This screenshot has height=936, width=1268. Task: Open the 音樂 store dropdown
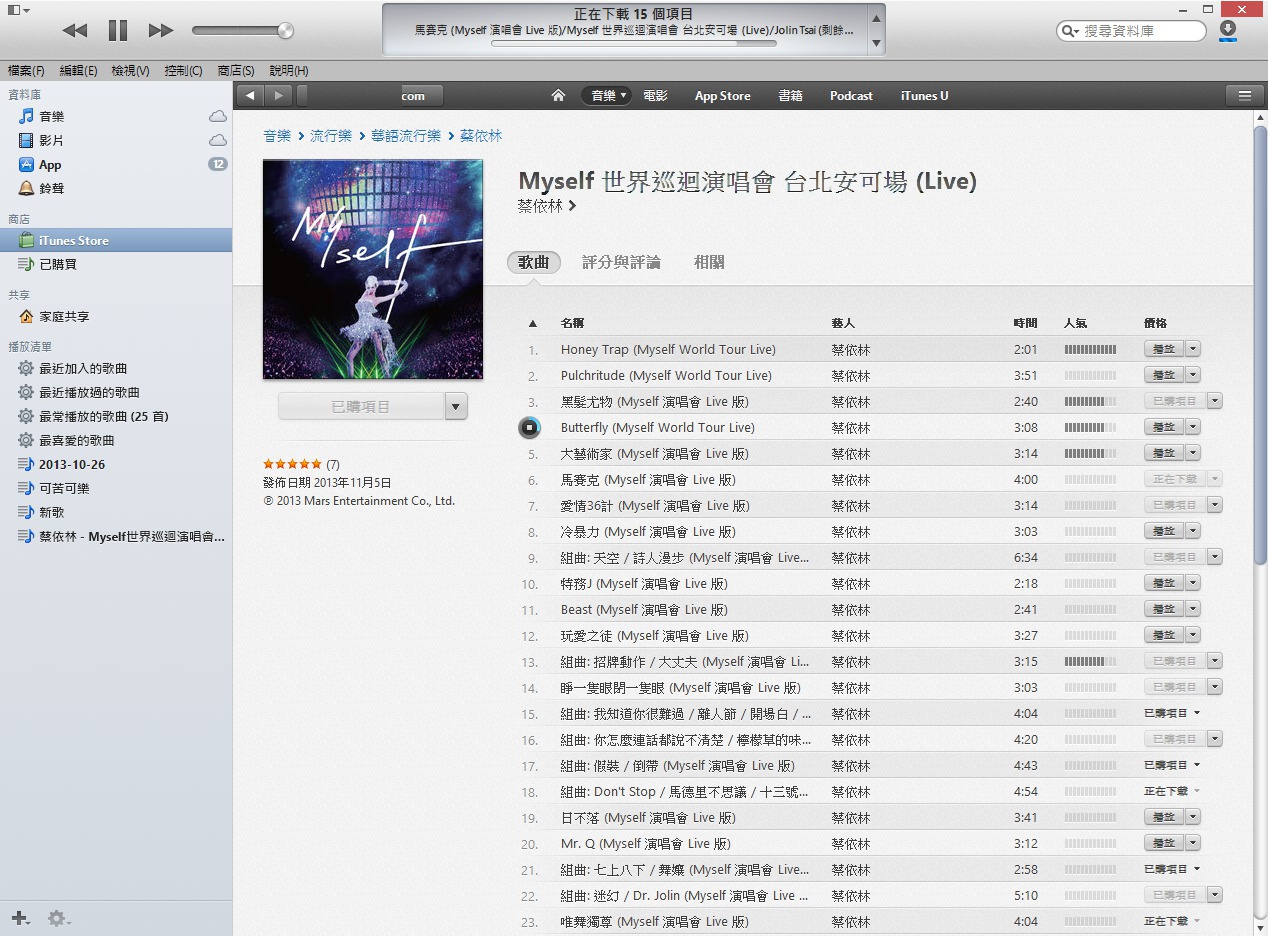coord(606,96)
